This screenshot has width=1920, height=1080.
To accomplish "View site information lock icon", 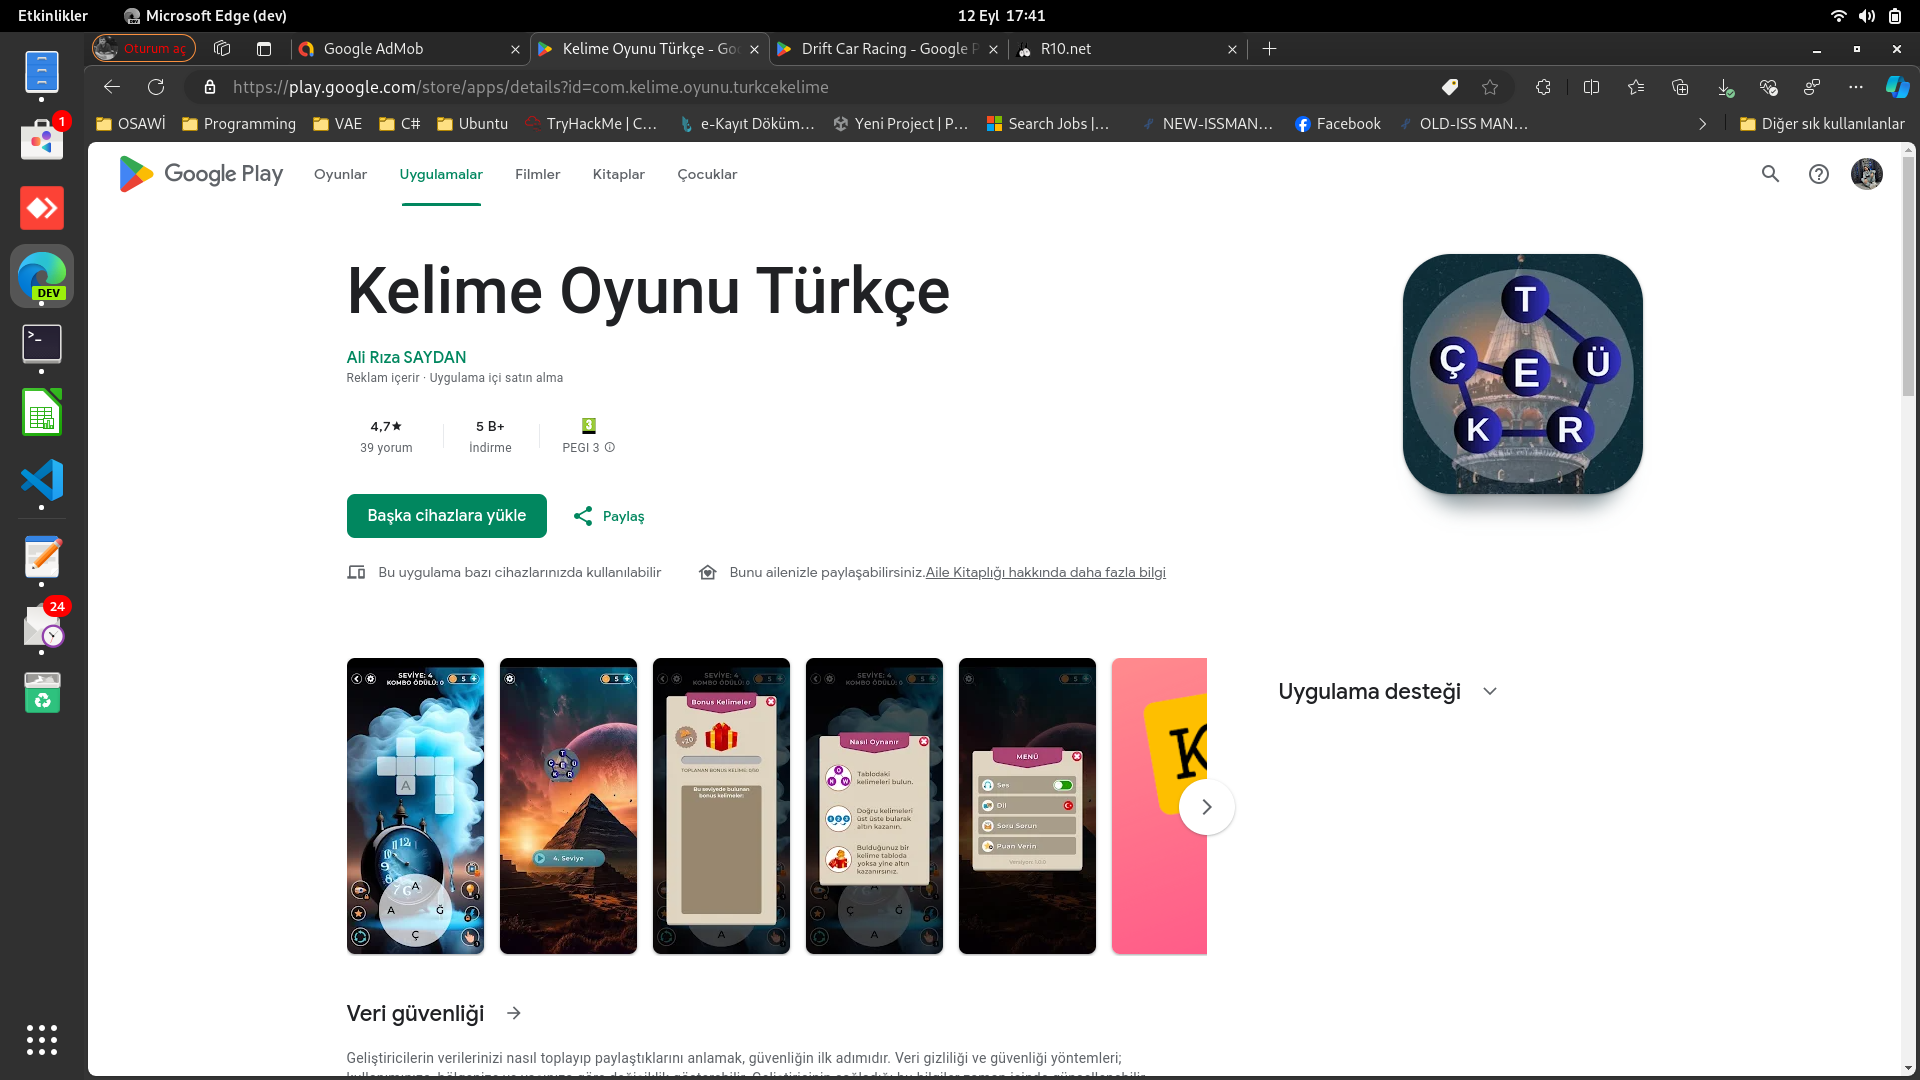I will (210, 87).
